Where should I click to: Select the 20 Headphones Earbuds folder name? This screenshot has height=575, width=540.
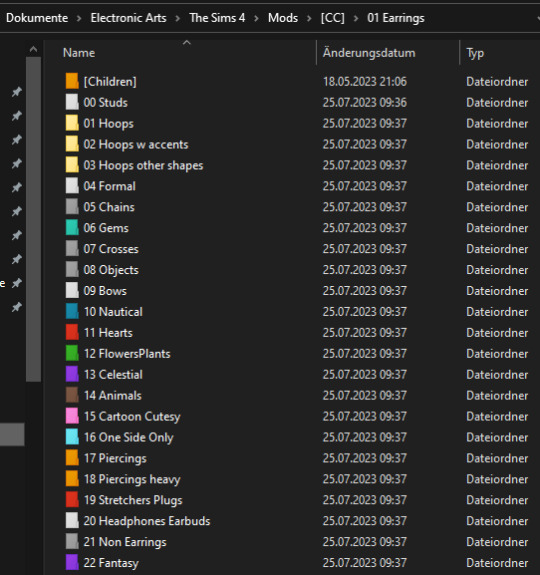pyautogui.click(x=147, y=521)
